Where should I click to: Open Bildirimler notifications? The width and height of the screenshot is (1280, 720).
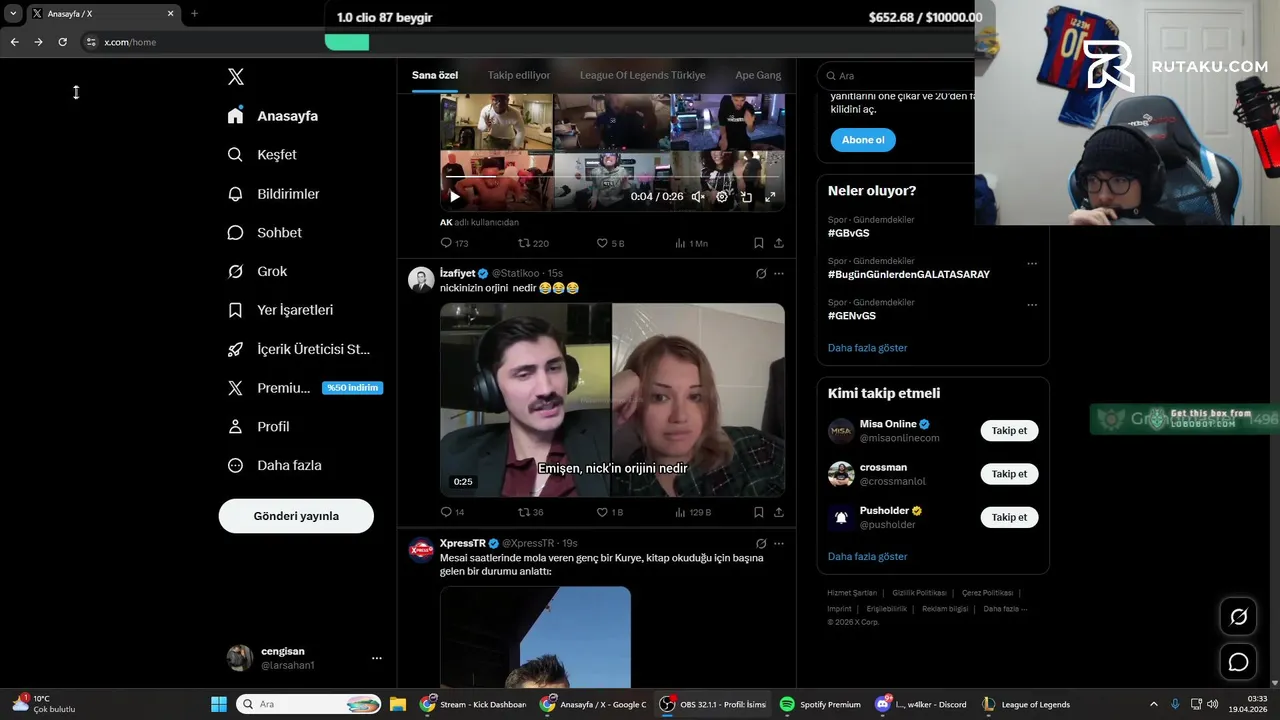(x=274, y=194)
